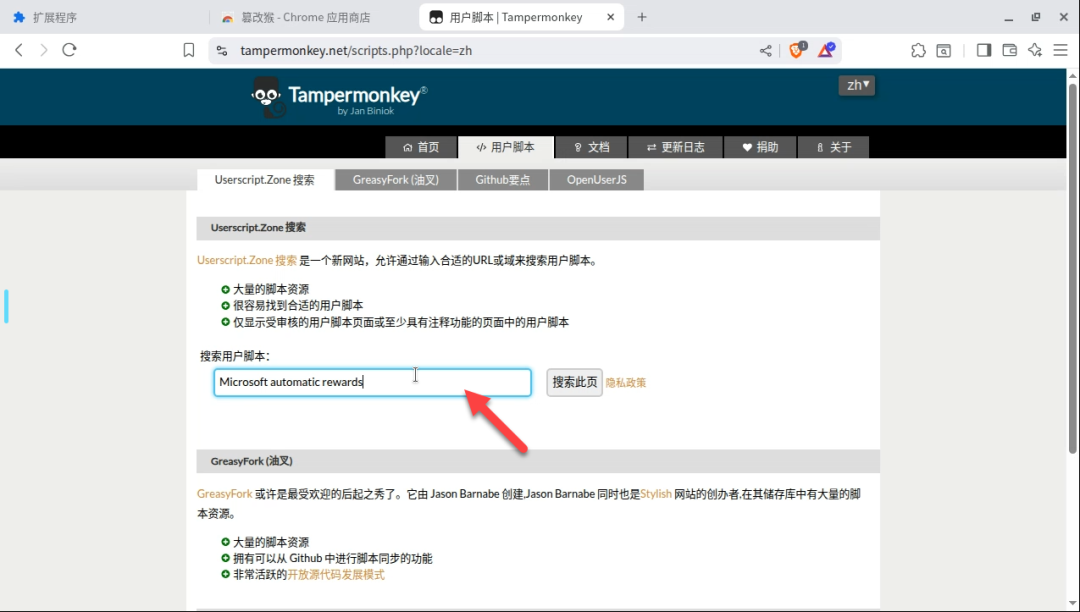Click the GreasyFork (油叉) section header

pyautogui.click(x=538, y=461)
